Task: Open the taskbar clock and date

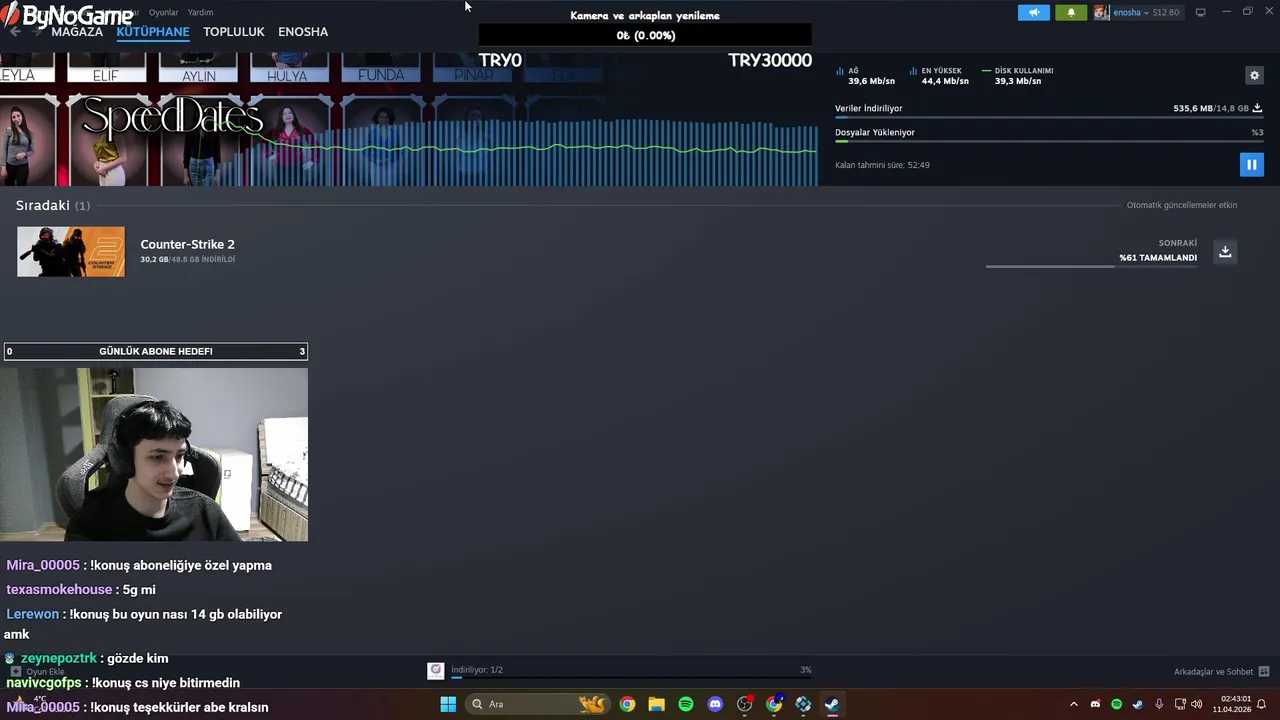Action: (x=1232, y=704)
